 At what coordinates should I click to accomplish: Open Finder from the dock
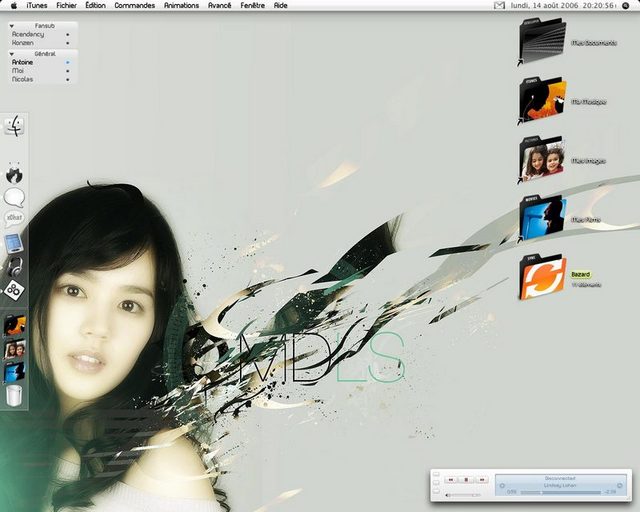click(14, 125)
